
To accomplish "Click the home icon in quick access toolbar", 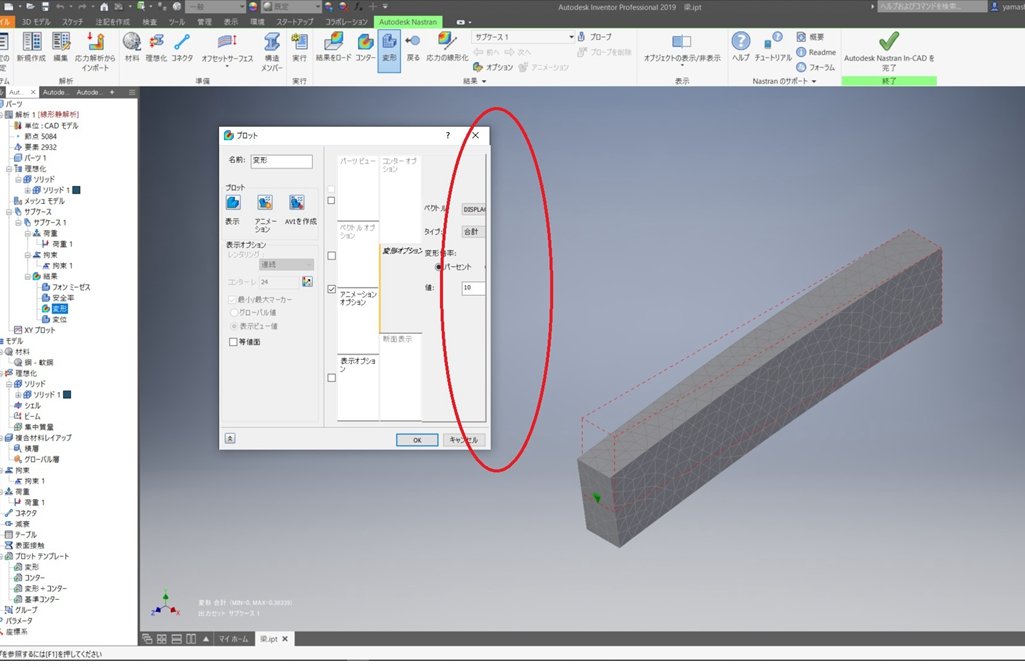I will [x=105, y=7].
